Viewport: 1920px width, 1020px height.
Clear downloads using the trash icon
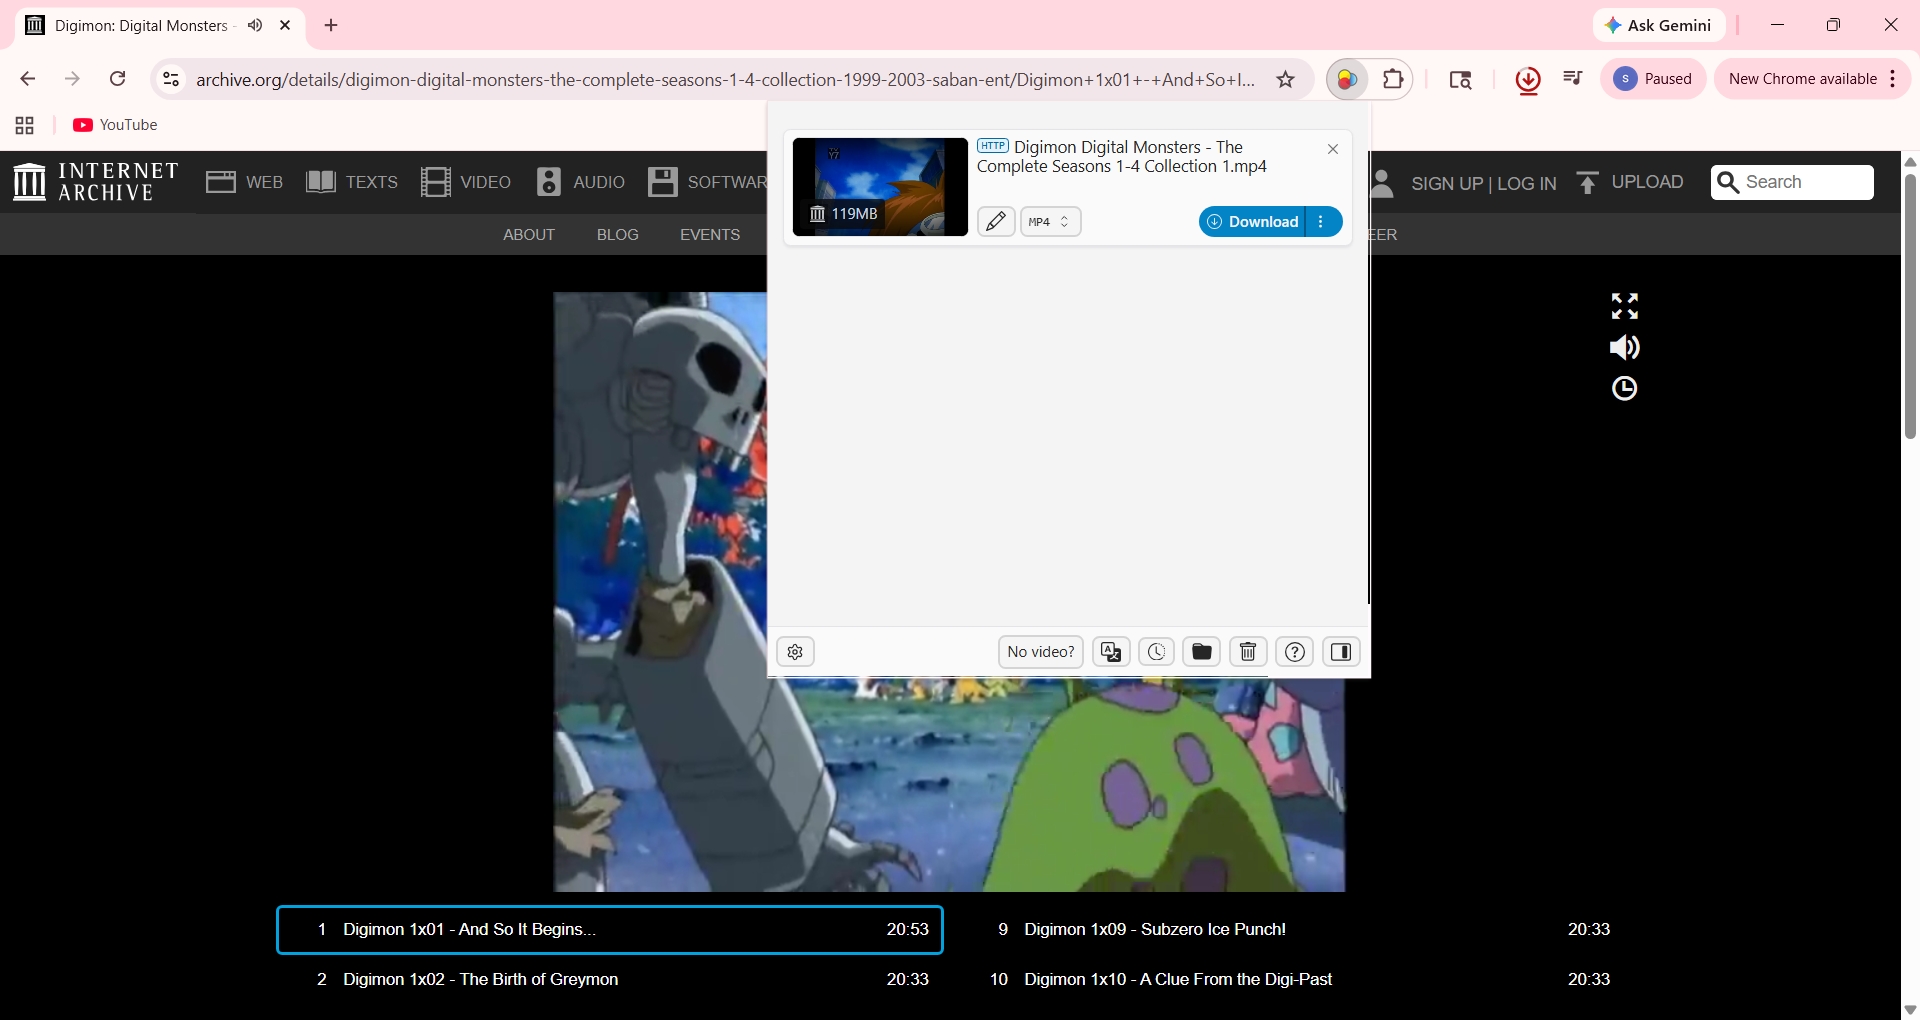[x=1246, y=651]
